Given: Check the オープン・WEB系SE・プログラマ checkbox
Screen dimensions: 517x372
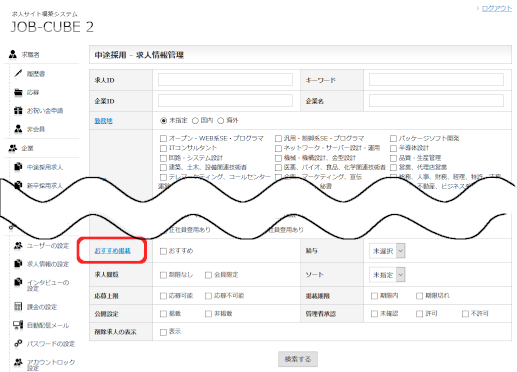Looking at the screenshot, I should tap(163, 138).
